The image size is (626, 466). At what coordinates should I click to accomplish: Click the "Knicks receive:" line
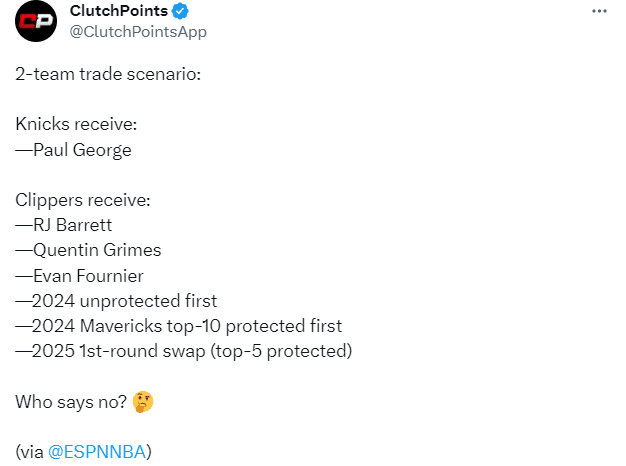[x=78, y=125]
